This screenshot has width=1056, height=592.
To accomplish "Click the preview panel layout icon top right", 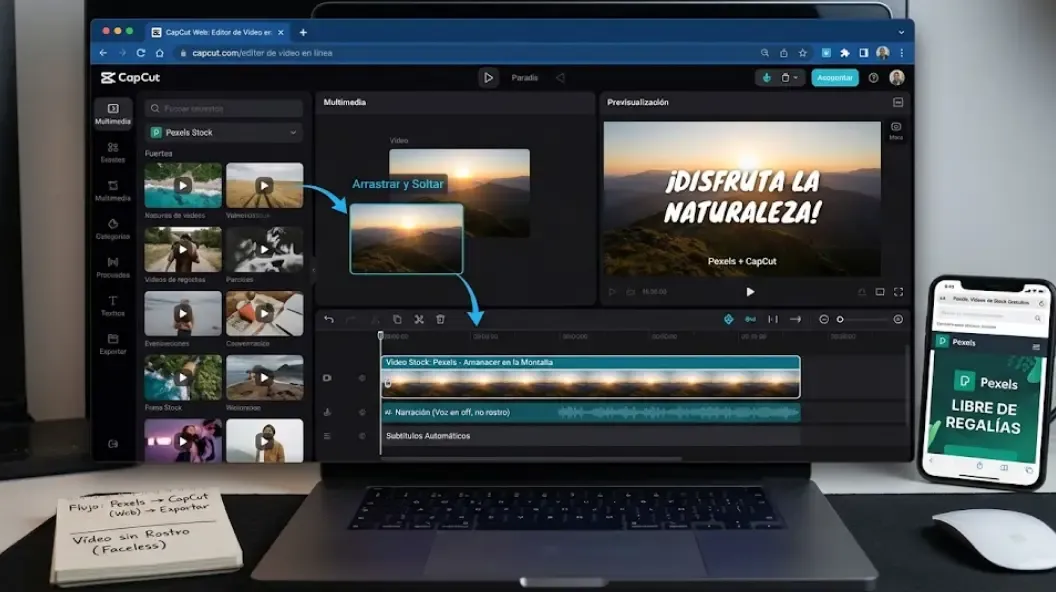I will click(898, 102).
